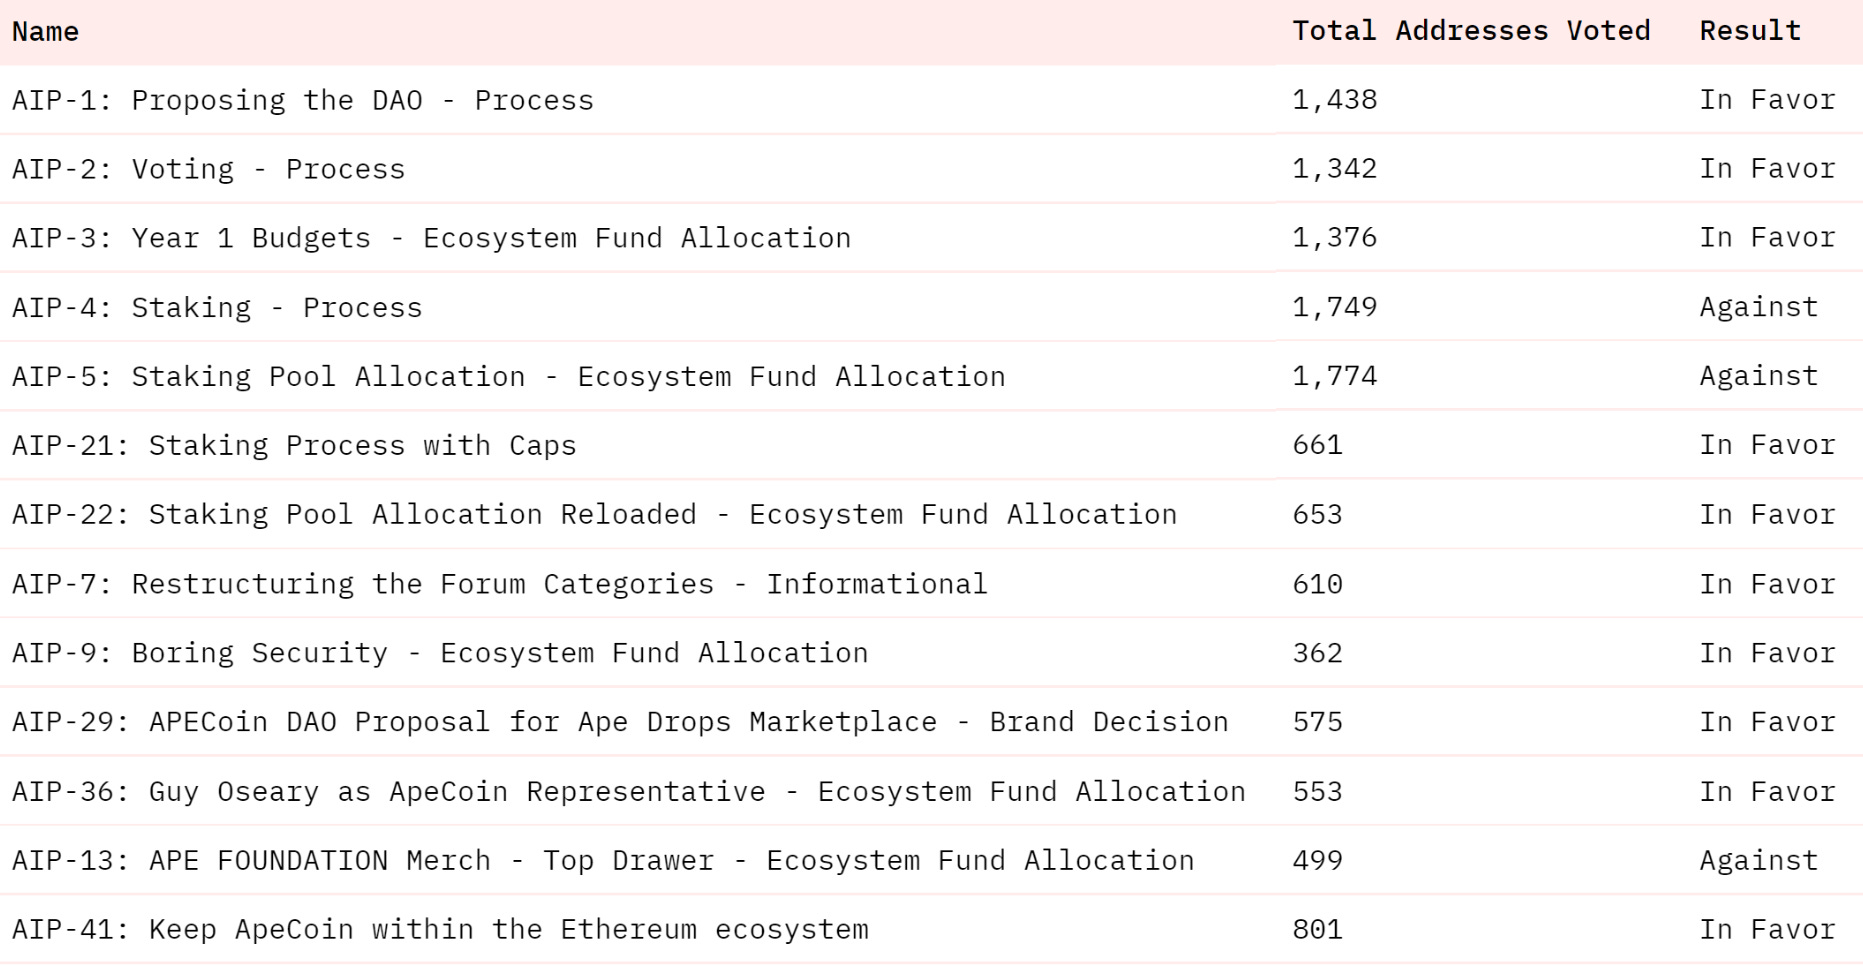Click the vote count '1,774'

[x=1335, y=376]
